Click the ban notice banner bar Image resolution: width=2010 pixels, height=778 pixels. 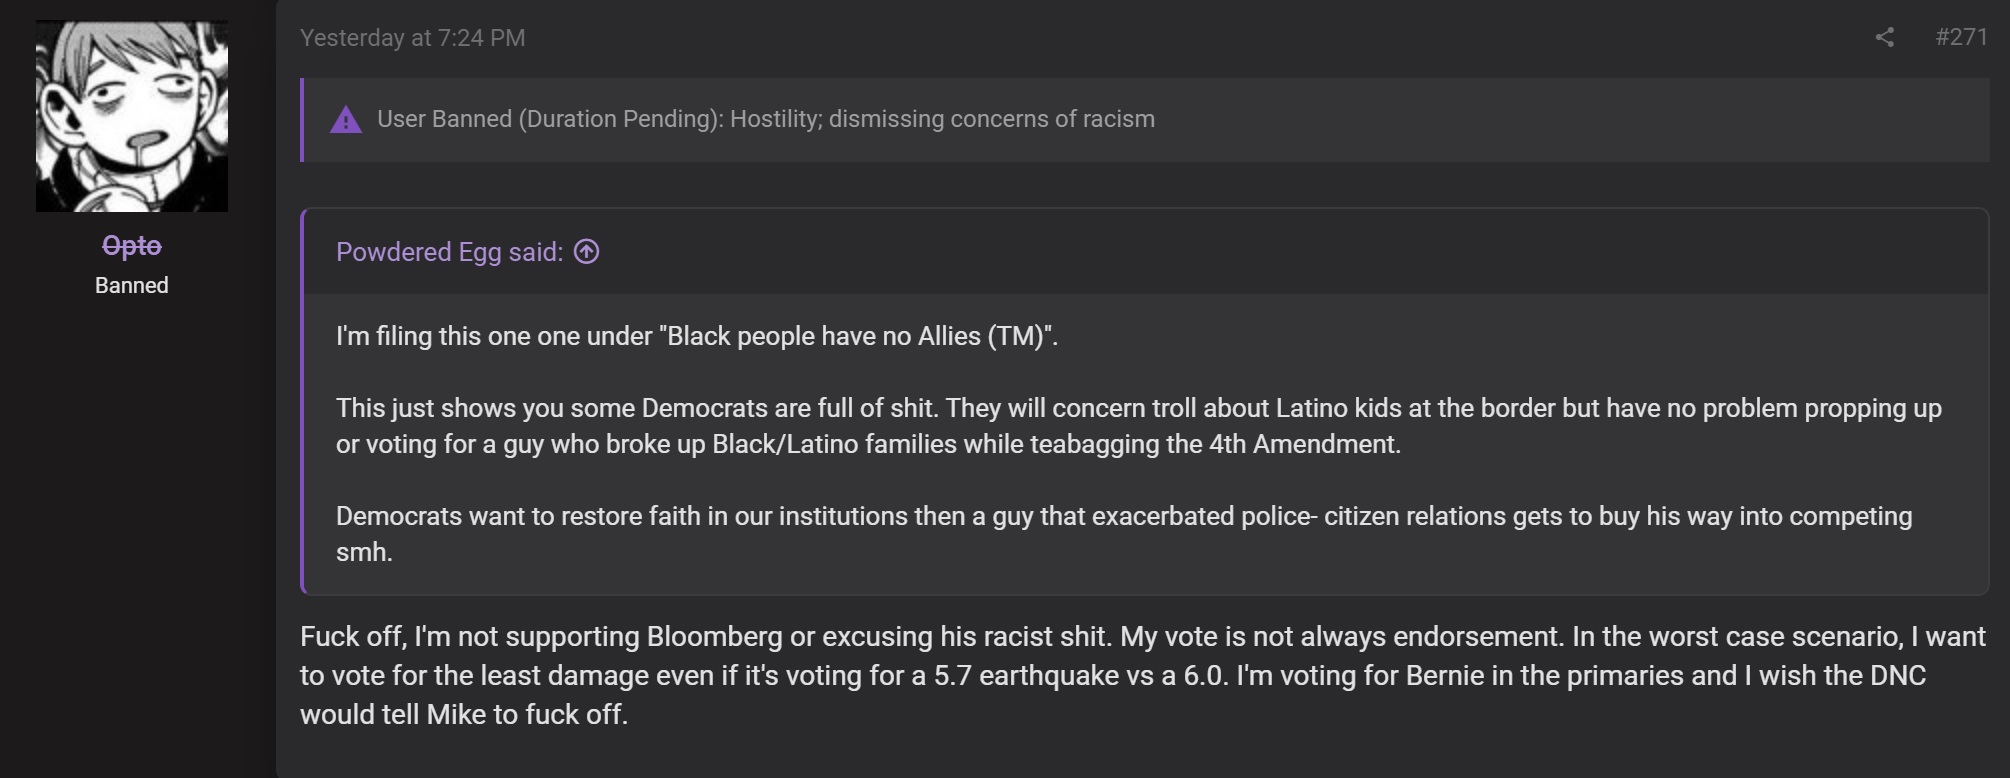coord(1145,120)
